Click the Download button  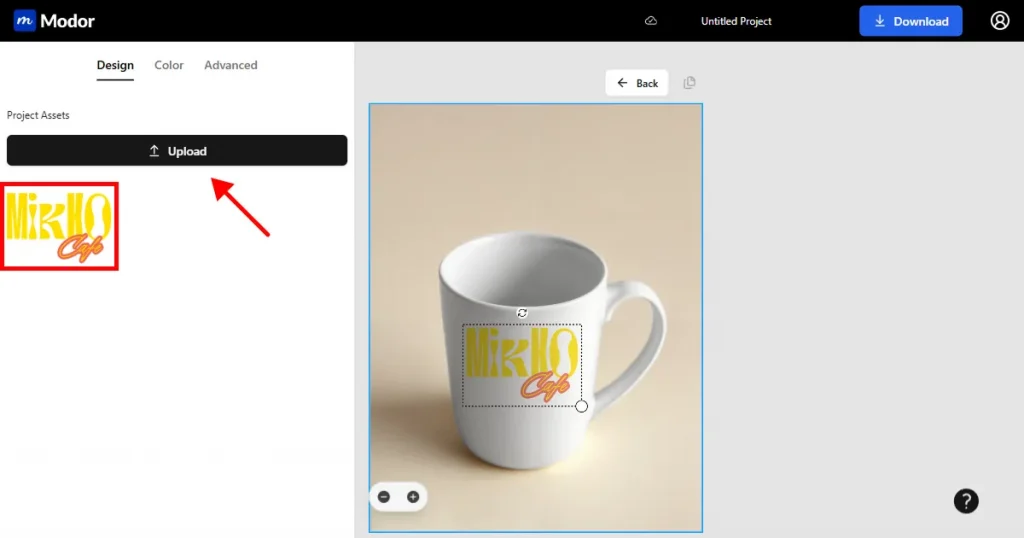(x=910, y=21)
